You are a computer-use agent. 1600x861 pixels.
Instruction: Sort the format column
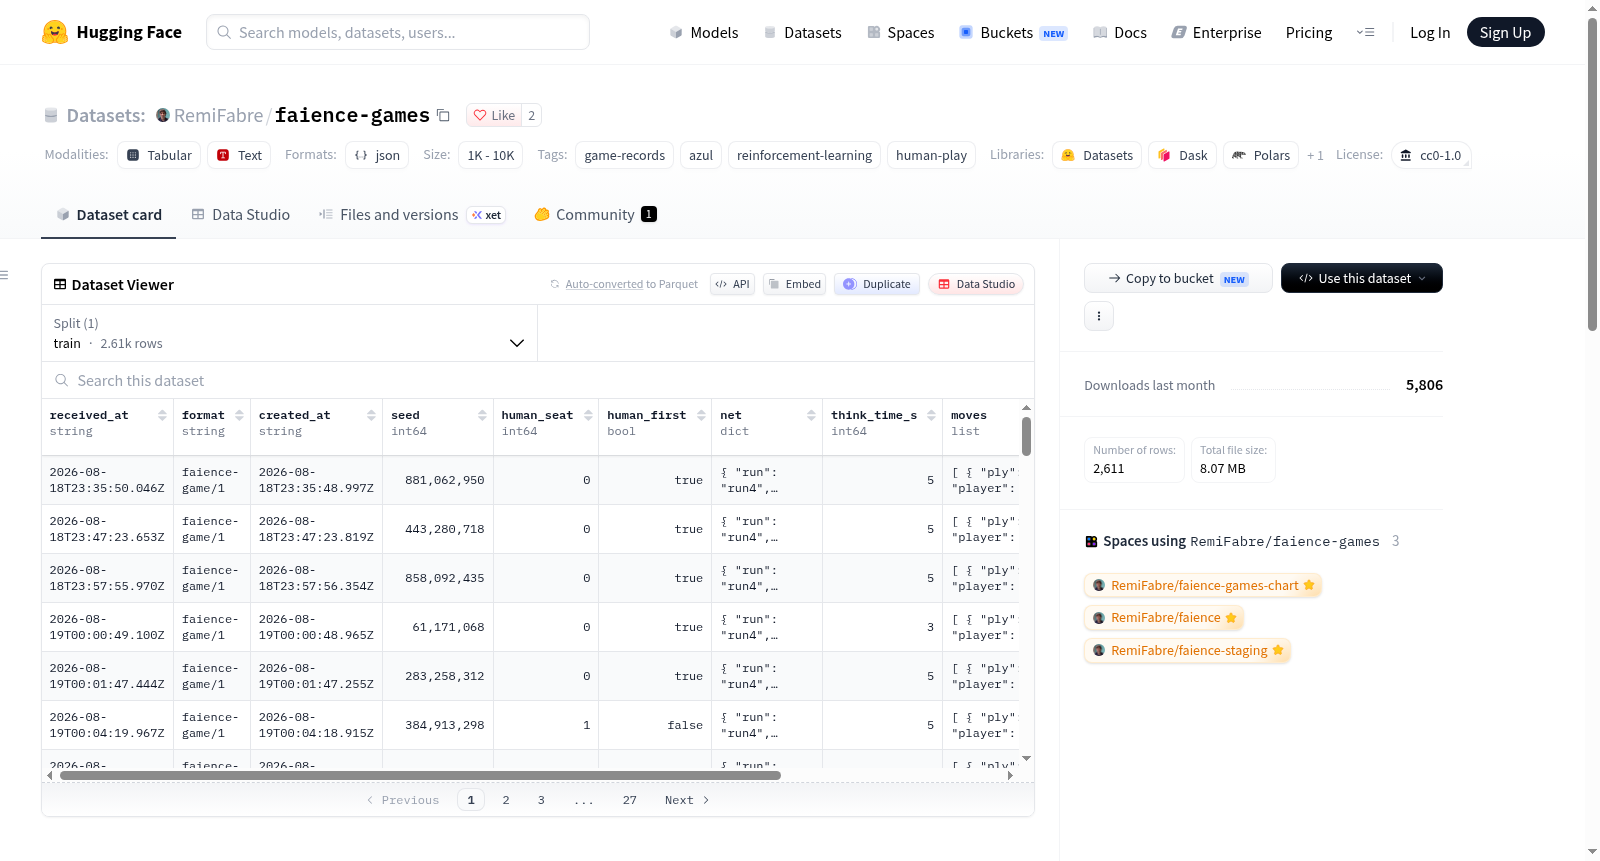pos(239,415)
